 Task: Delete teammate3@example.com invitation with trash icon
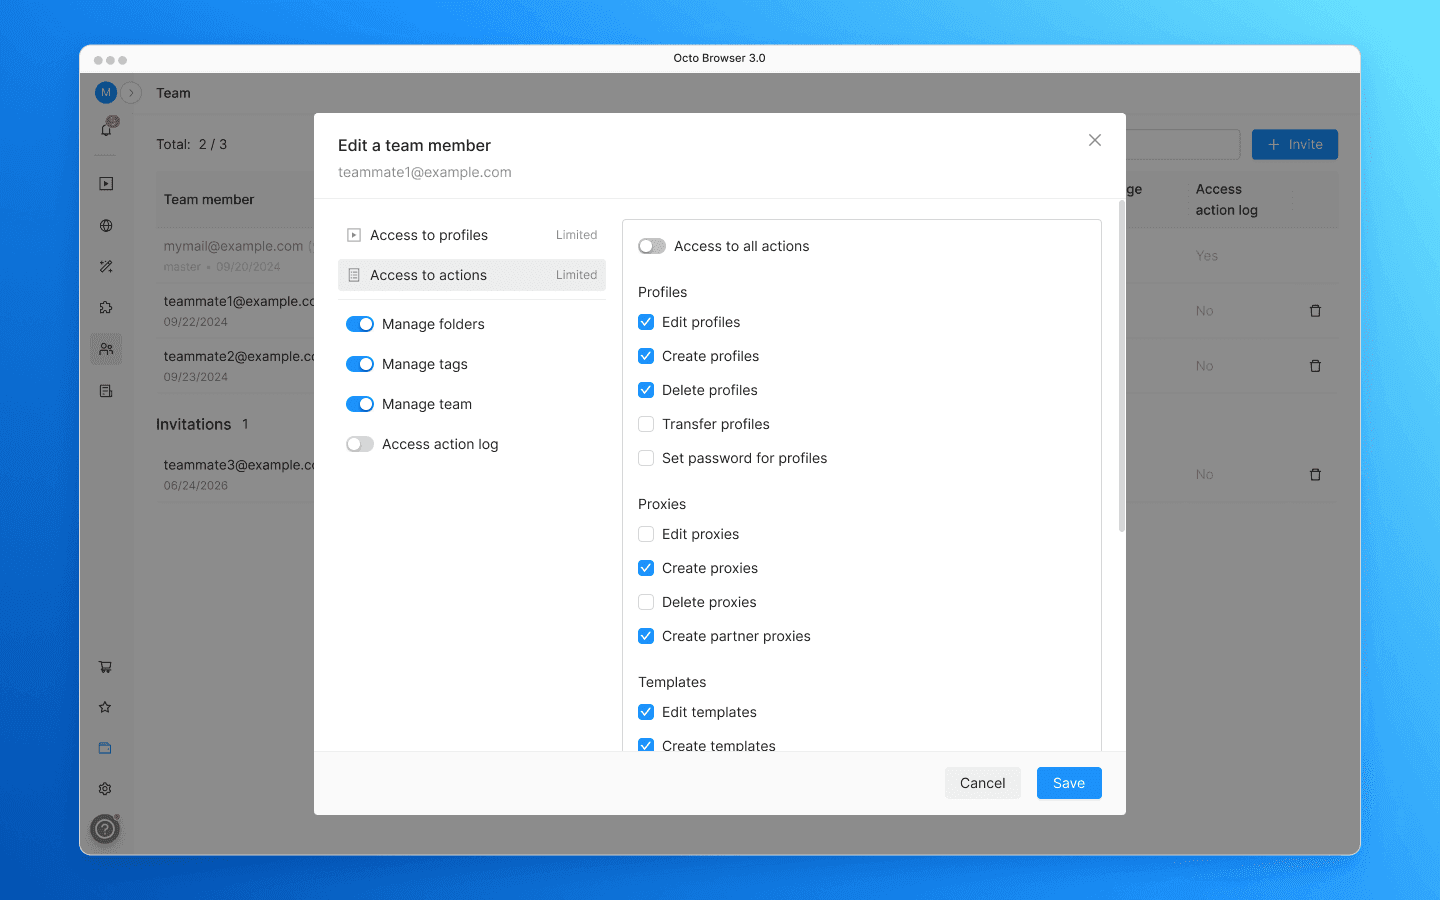click(x=1315, y=475)
